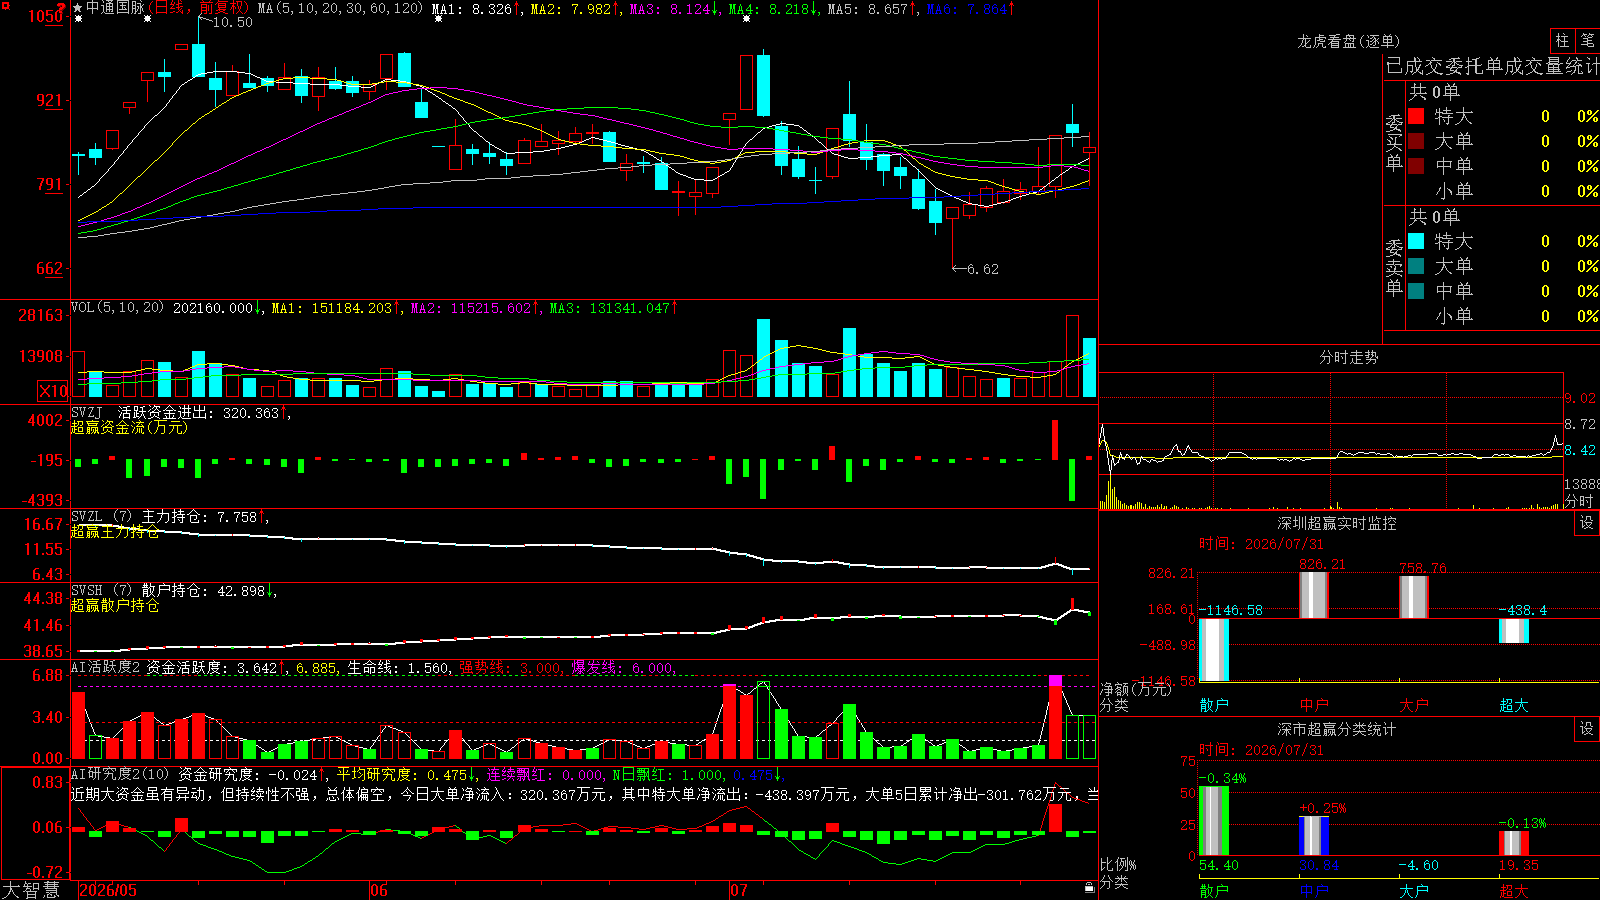
Task: Click the teal 中单 swatch under 委卖单
Action: 1416,291
